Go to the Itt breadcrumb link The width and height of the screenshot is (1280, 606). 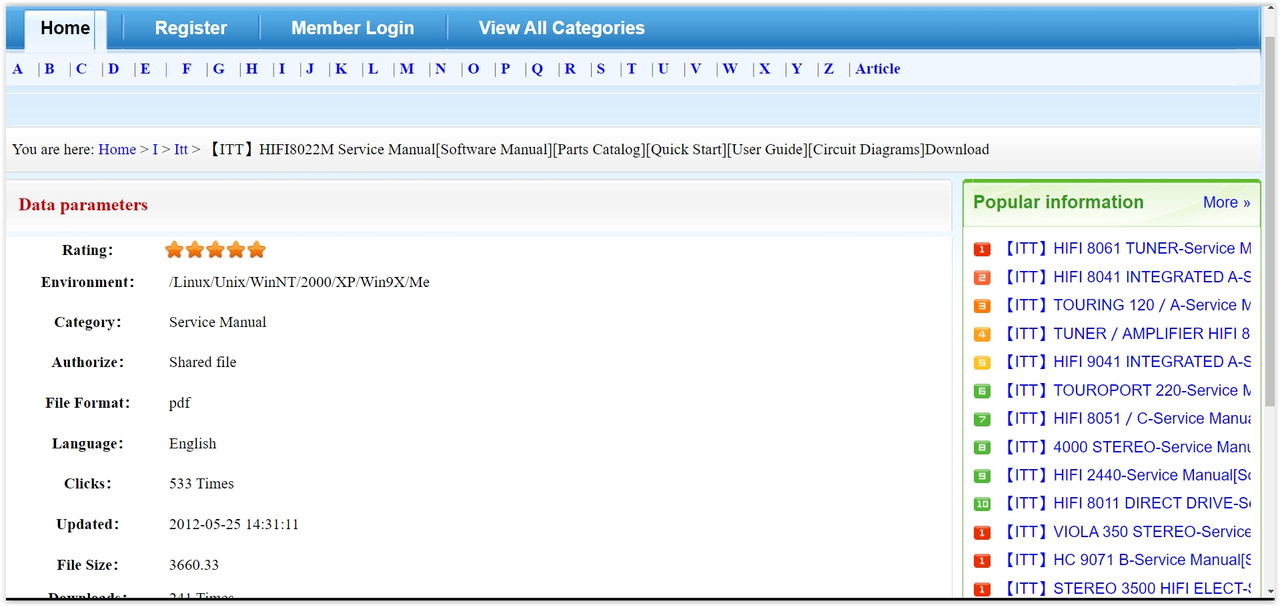pos(181,149)
